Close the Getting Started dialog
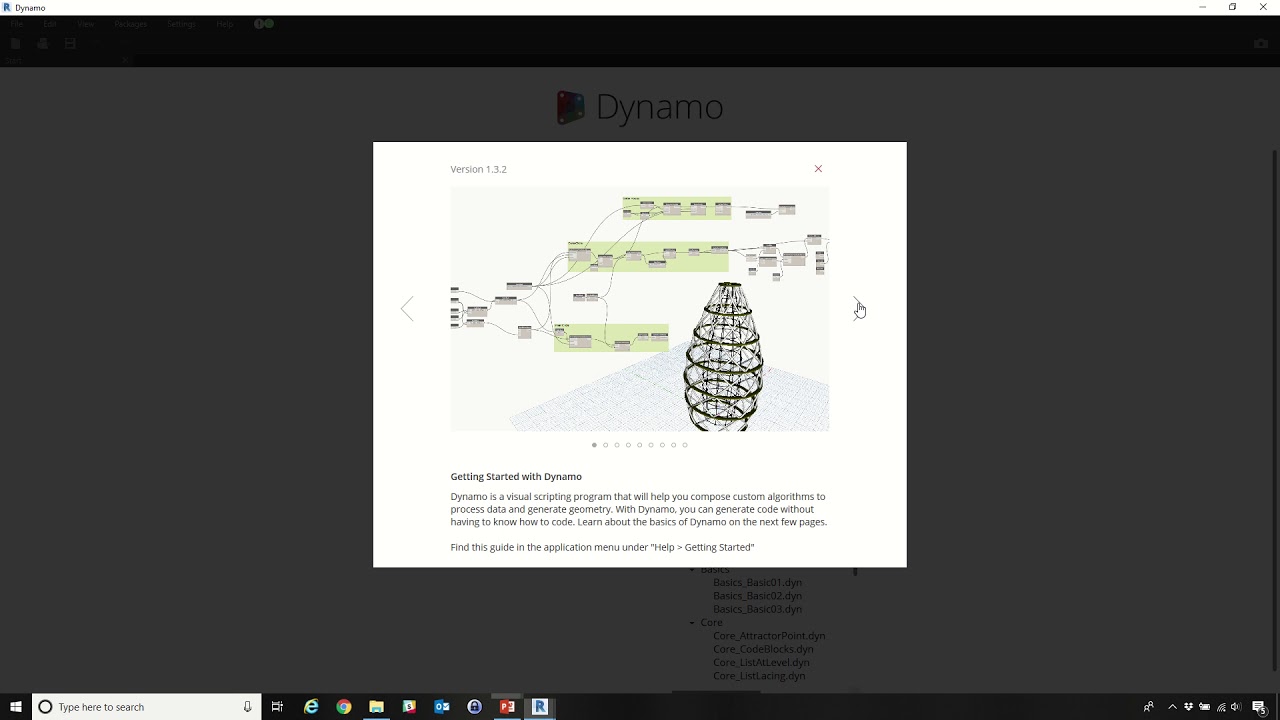This screenshot has height=720, width=1280. click(x=818, y=169)
